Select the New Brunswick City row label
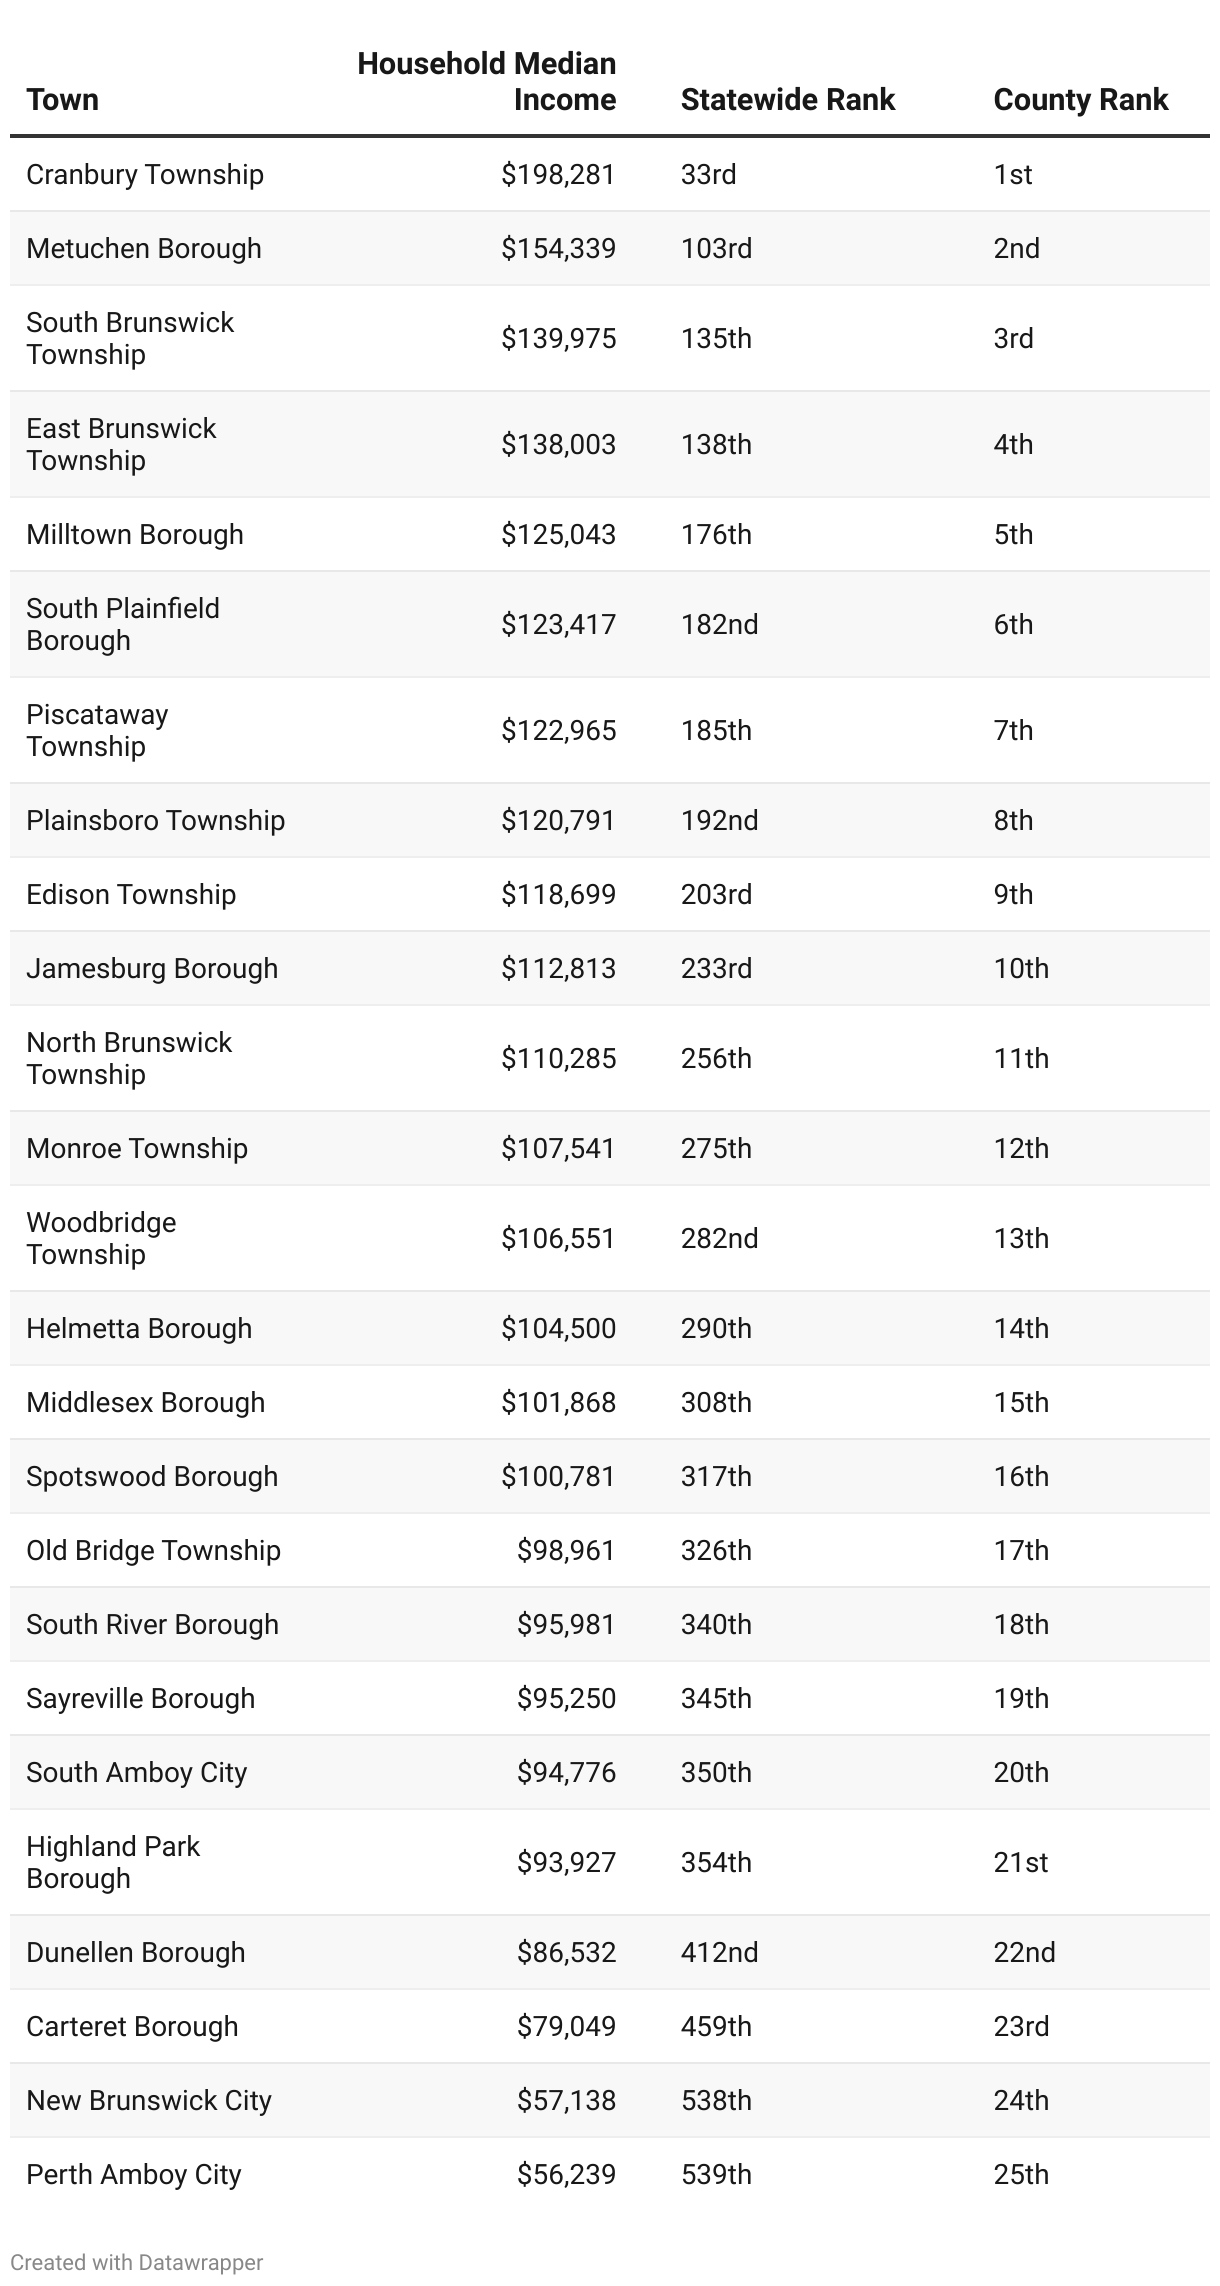Viewport: 1220px width, 2286px height. pos(149,2101)
